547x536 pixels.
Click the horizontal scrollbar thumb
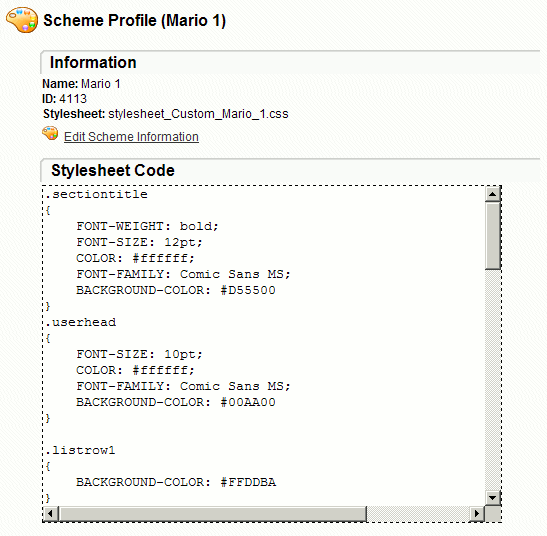tap(212, 513)
